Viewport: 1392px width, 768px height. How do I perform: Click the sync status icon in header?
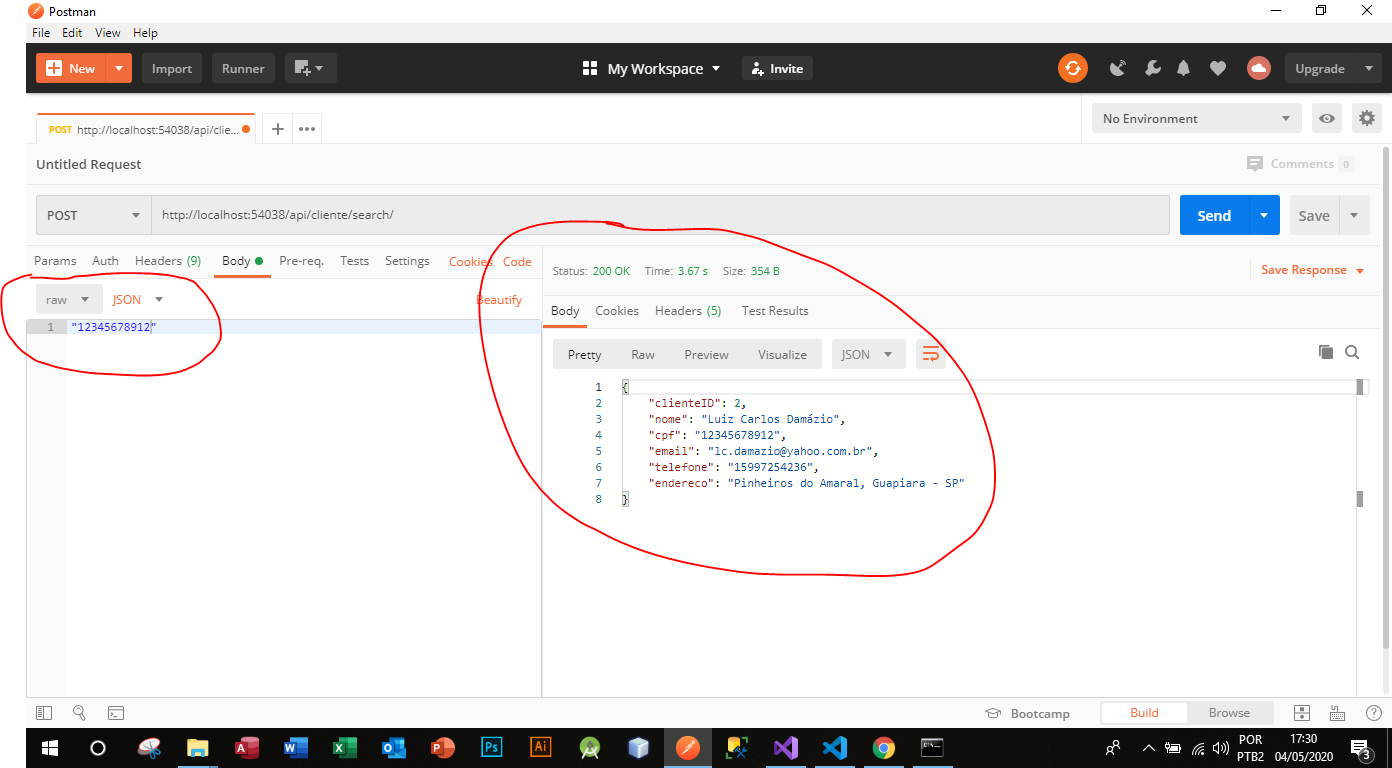point(1073,68)
